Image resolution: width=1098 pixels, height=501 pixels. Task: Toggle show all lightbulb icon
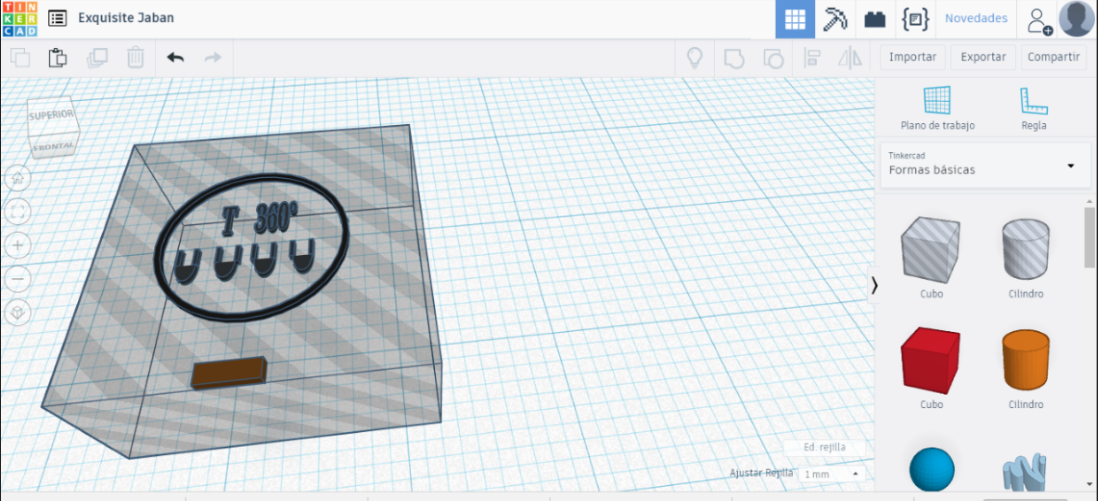(x=694, y=57)
